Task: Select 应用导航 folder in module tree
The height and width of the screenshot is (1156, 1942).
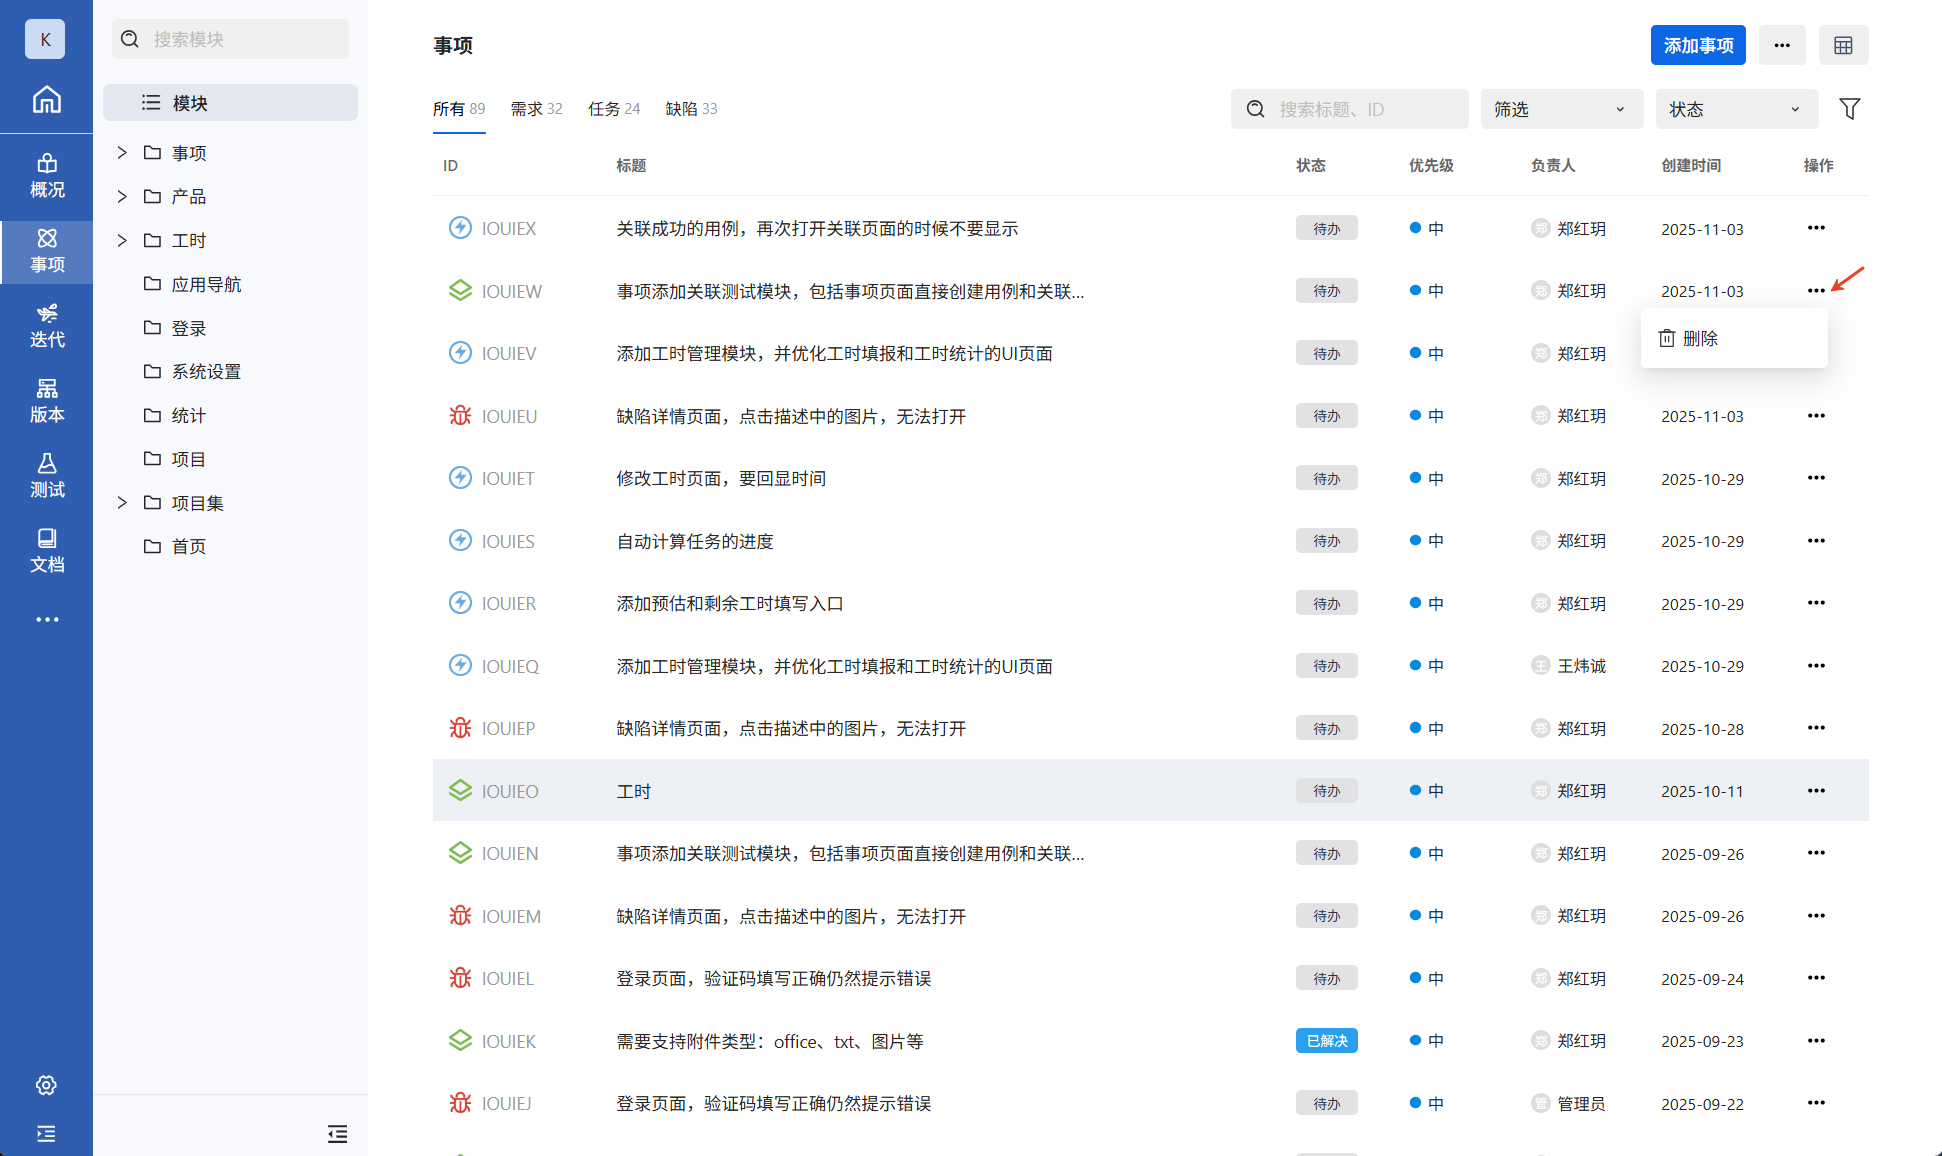Action: pyautogui.click(x=206, y=284)
